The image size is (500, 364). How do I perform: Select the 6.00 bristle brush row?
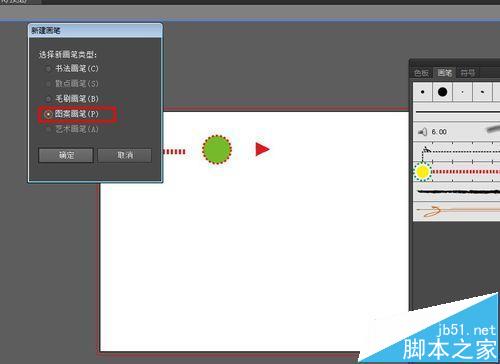[457, 132]
